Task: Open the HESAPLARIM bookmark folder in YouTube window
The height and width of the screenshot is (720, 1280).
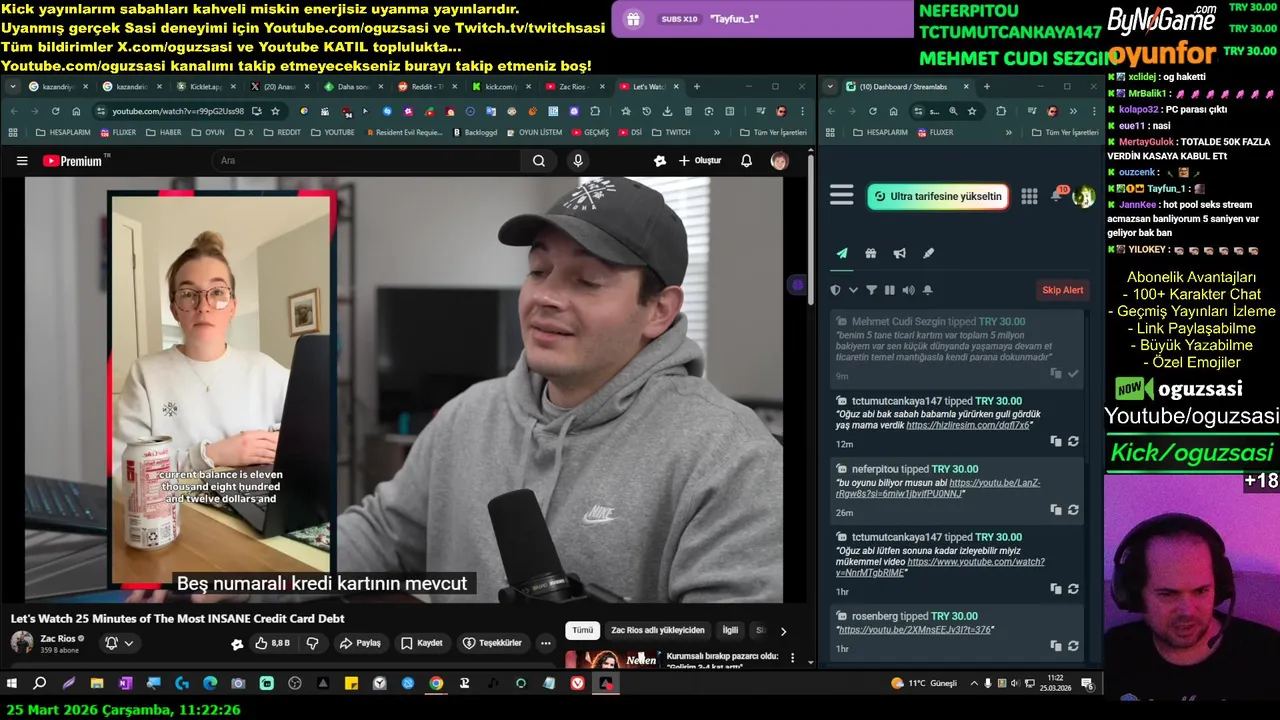Action: point(62,132)
